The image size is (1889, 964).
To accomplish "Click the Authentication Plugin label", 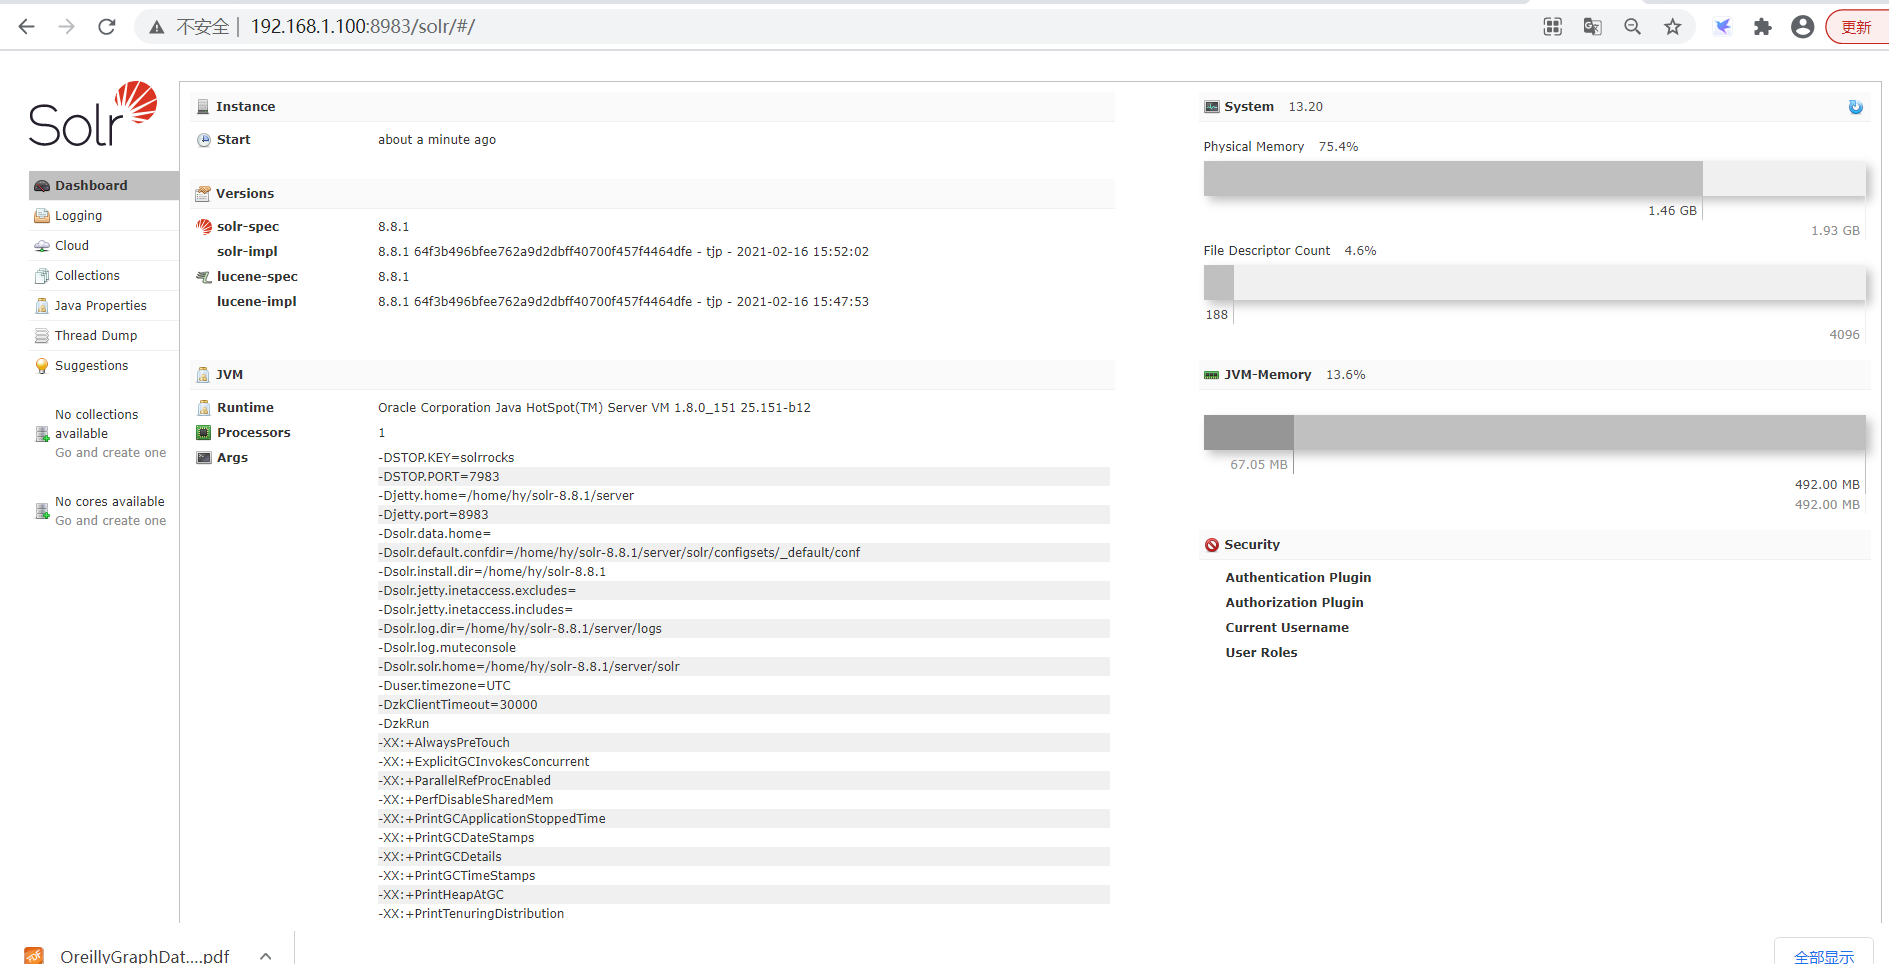I will 1298,578.
